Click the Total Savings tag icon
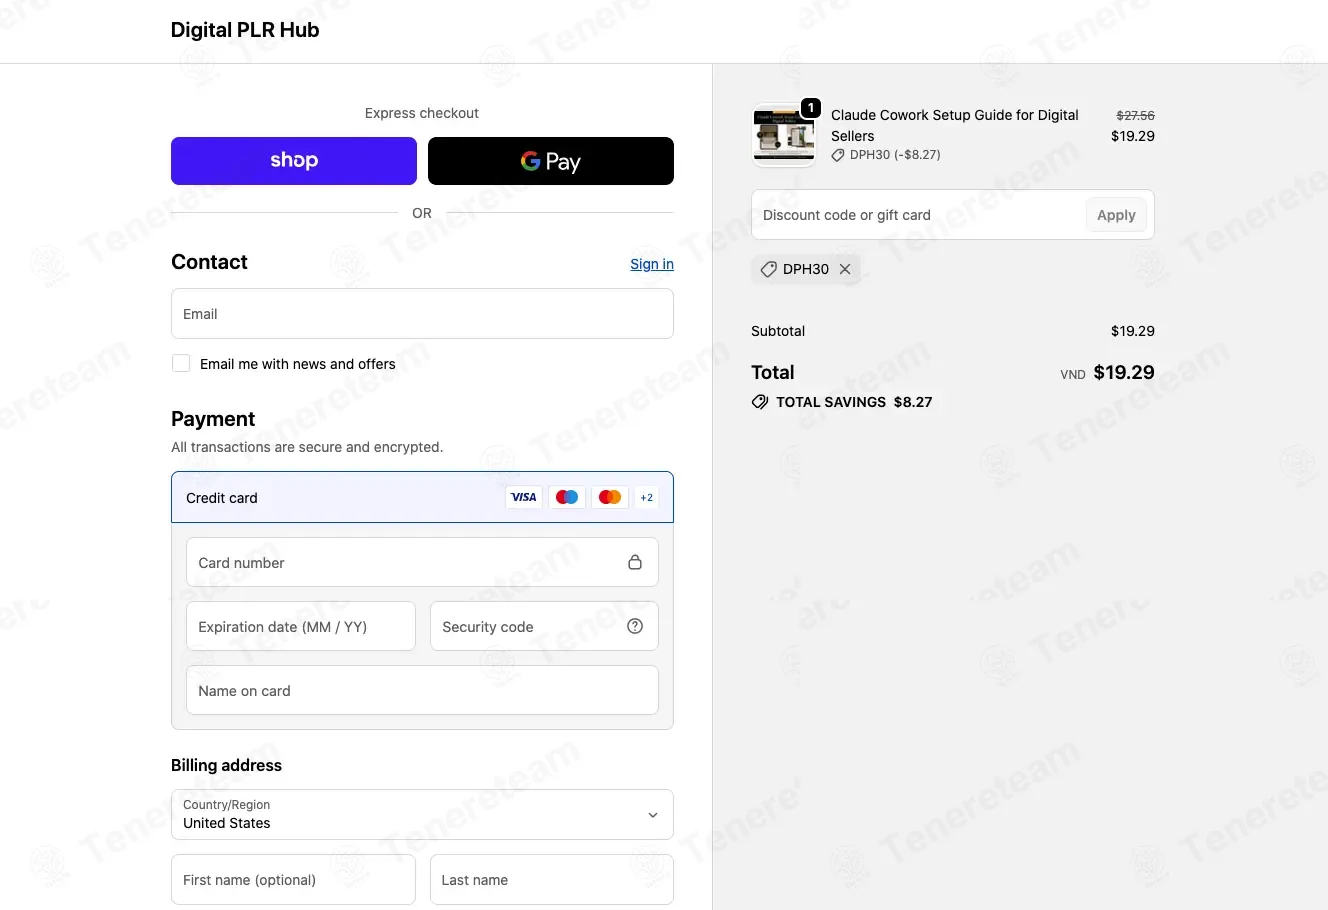This screenshot has width=1328, height=910. tap(760, 402)
